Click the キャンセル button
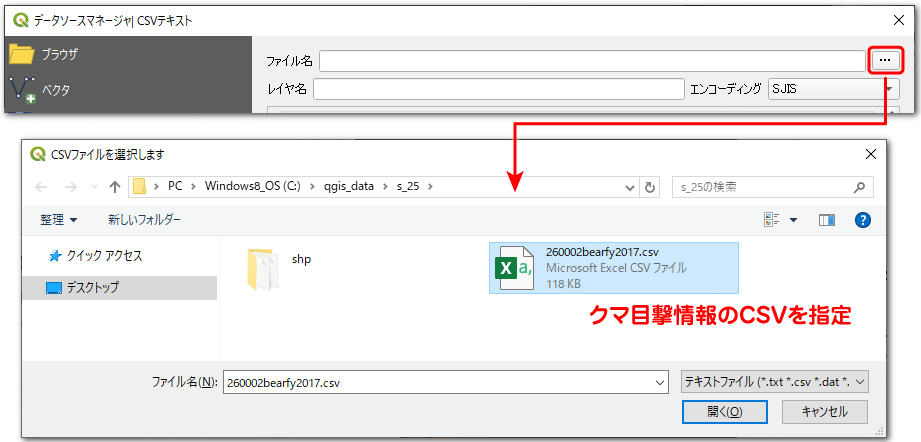The height and width of the screenshot is (442, 921). (x=825, y=412)
